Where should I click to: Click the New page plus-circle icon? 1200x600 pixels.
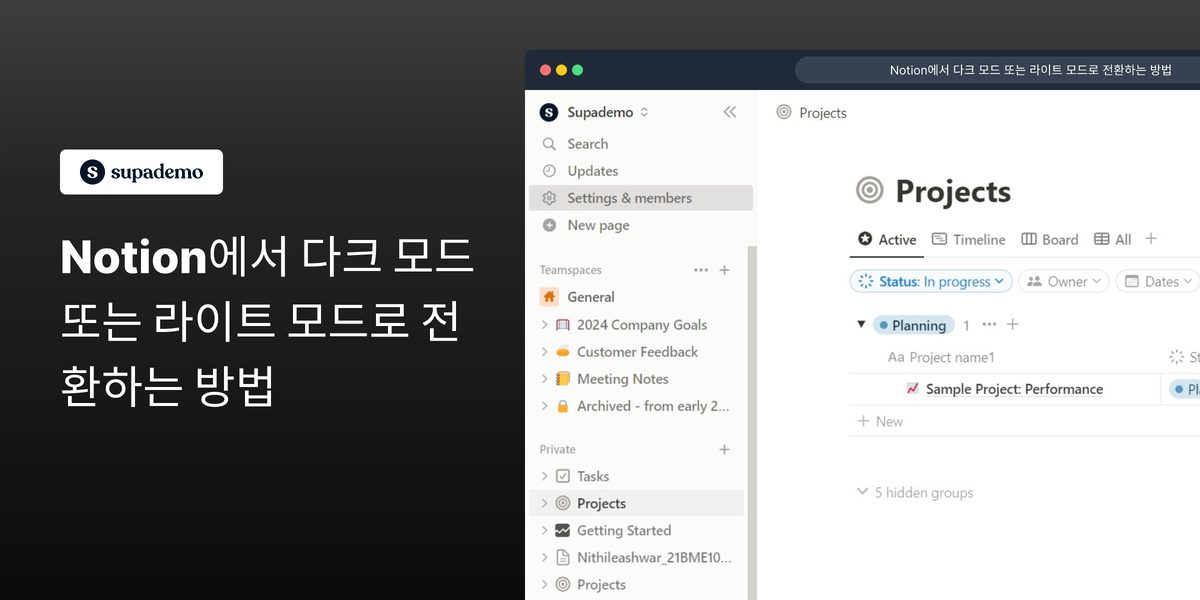[549, 225]
